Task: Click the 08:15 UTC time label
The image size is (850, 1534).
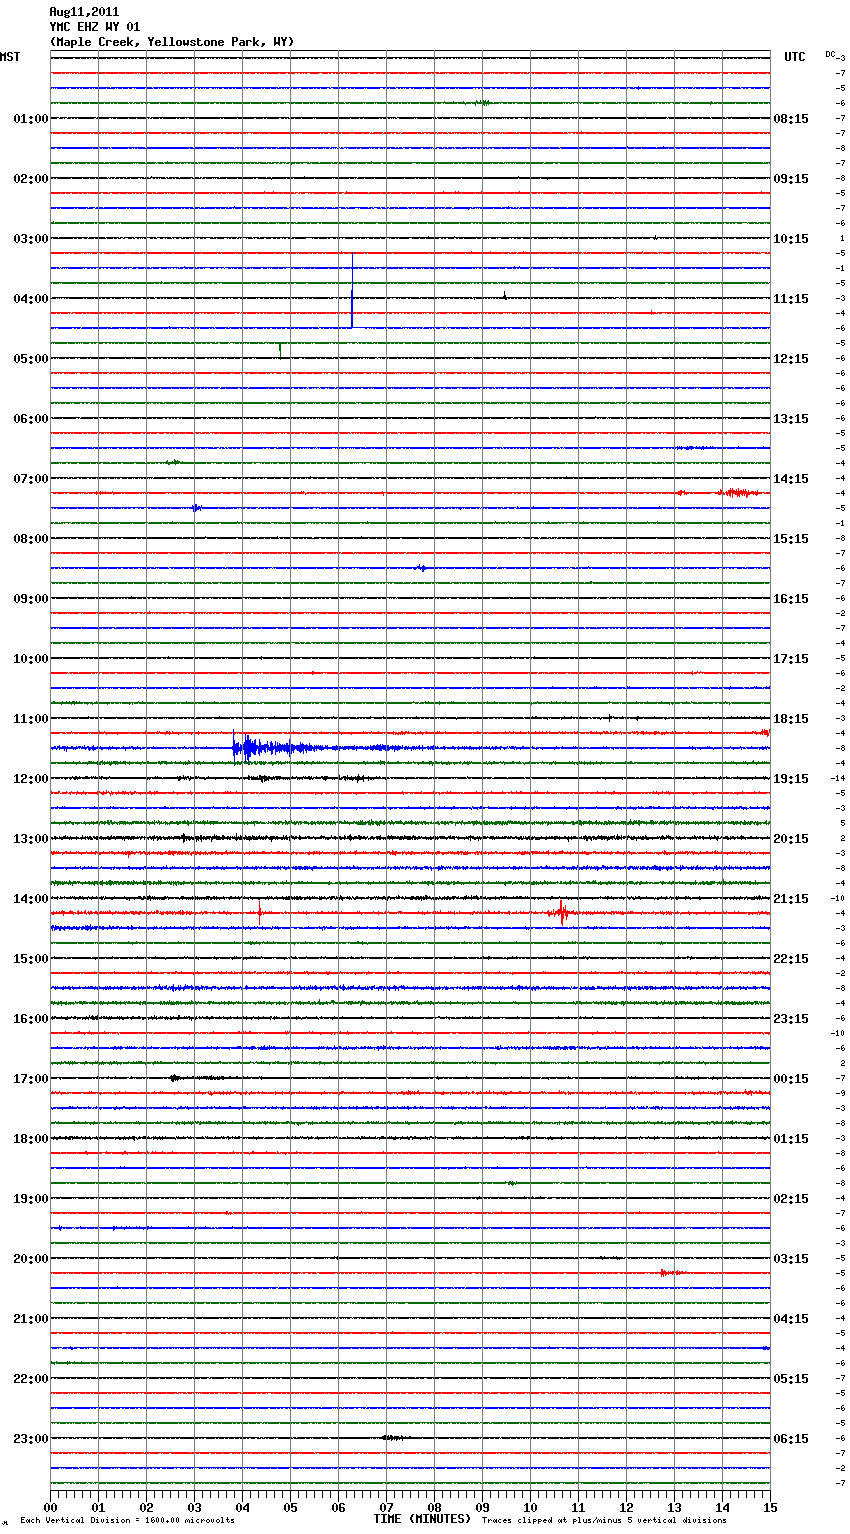Action: 791,119
